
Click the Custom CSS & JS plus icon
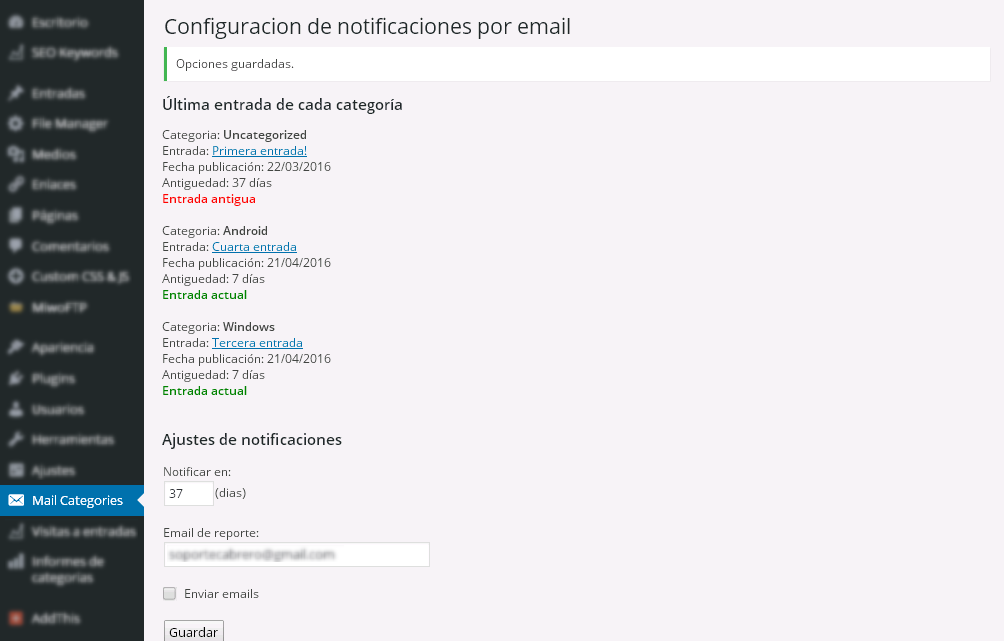(x=16, y=277)
